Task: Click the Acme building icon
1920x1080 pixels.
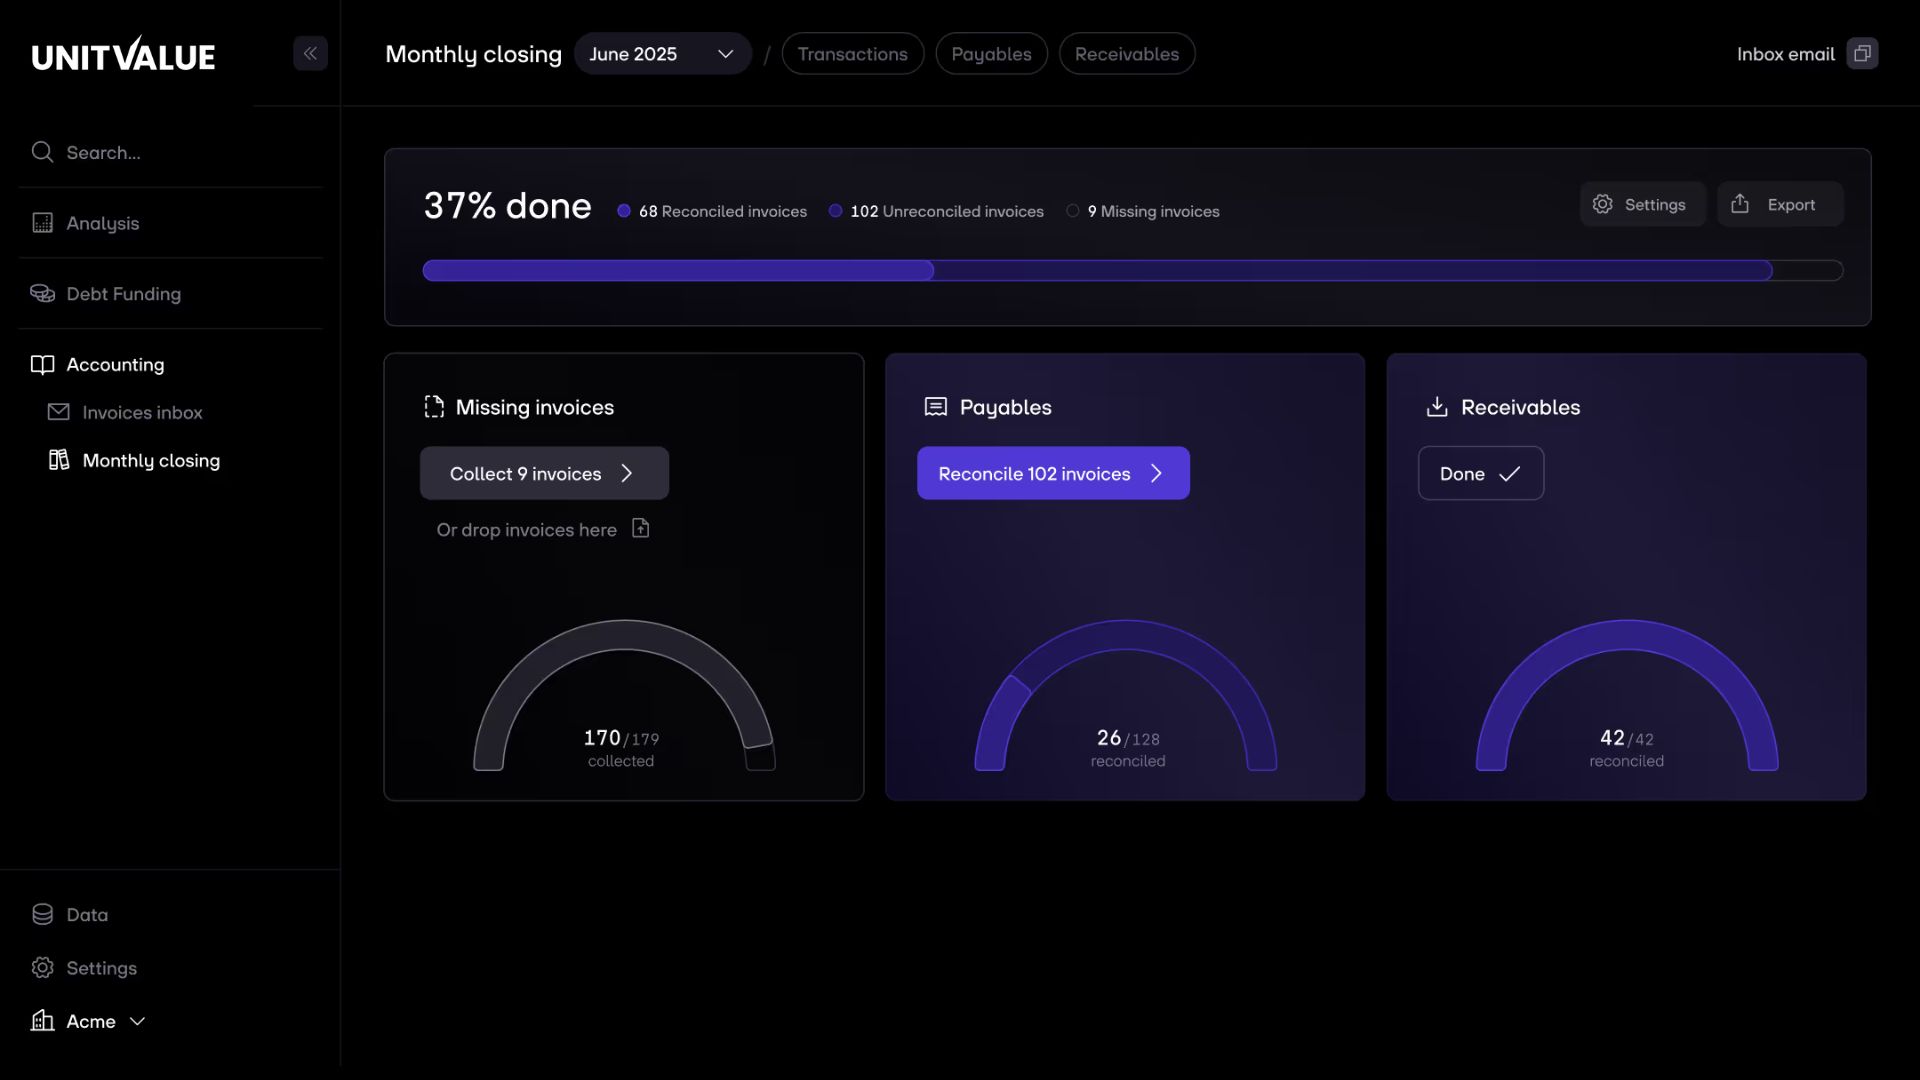Action: pos(42,1020)
